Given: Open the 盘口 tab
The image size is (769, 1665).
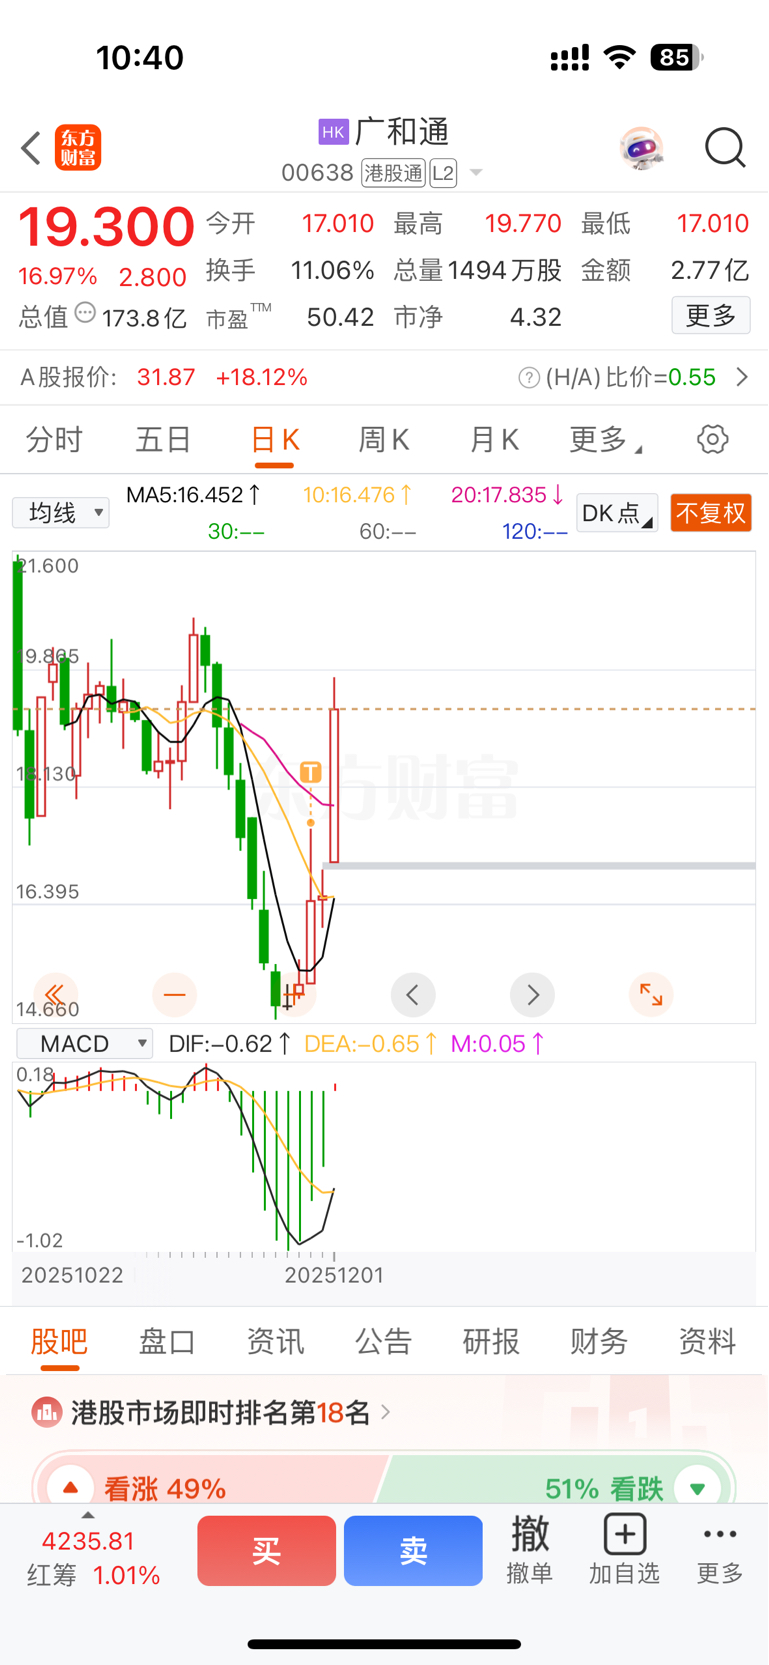Looking at the screenshot, I should pyautogui.click(x=167, y=1341).
